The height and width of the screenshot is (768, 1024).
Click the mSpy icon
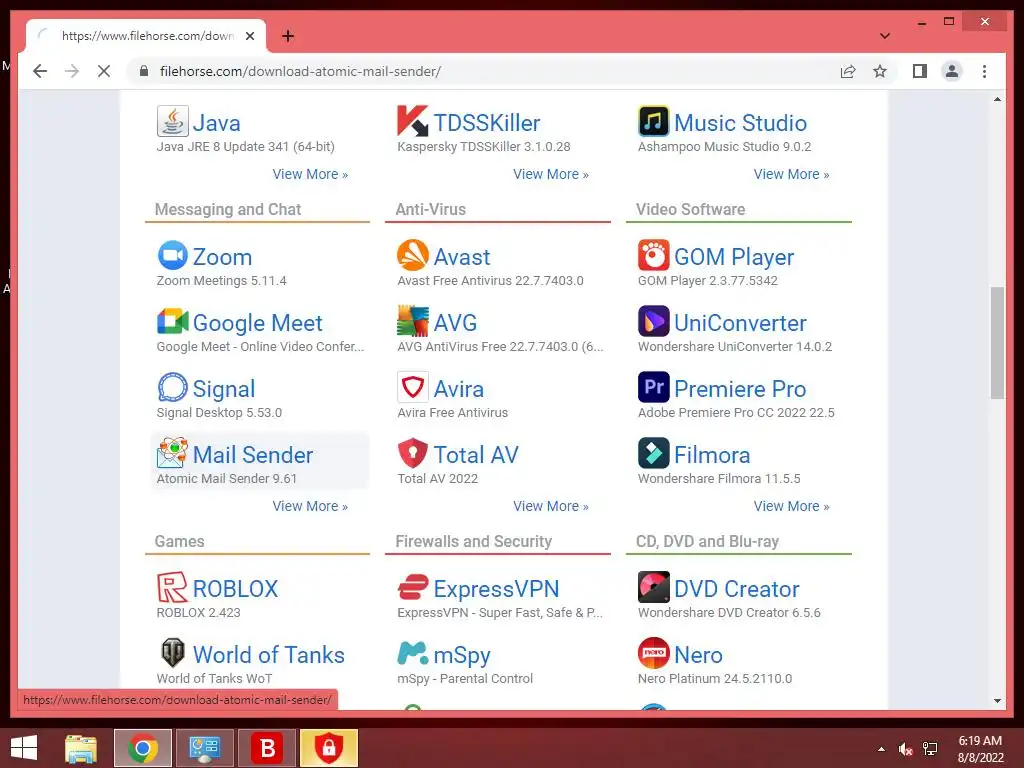click(x=413, y=653)
